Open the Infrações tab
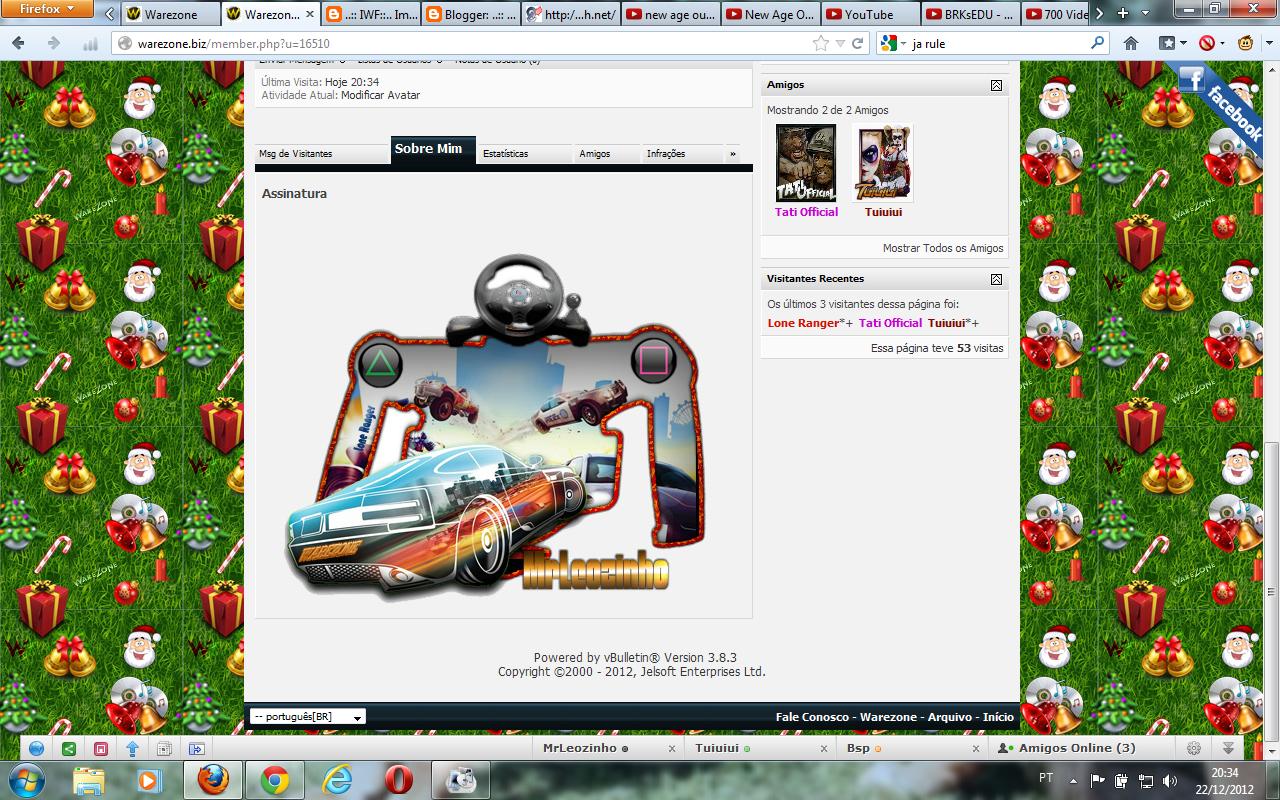Image resolution: width=1280 pixels, height=800 pixels. 682,154
